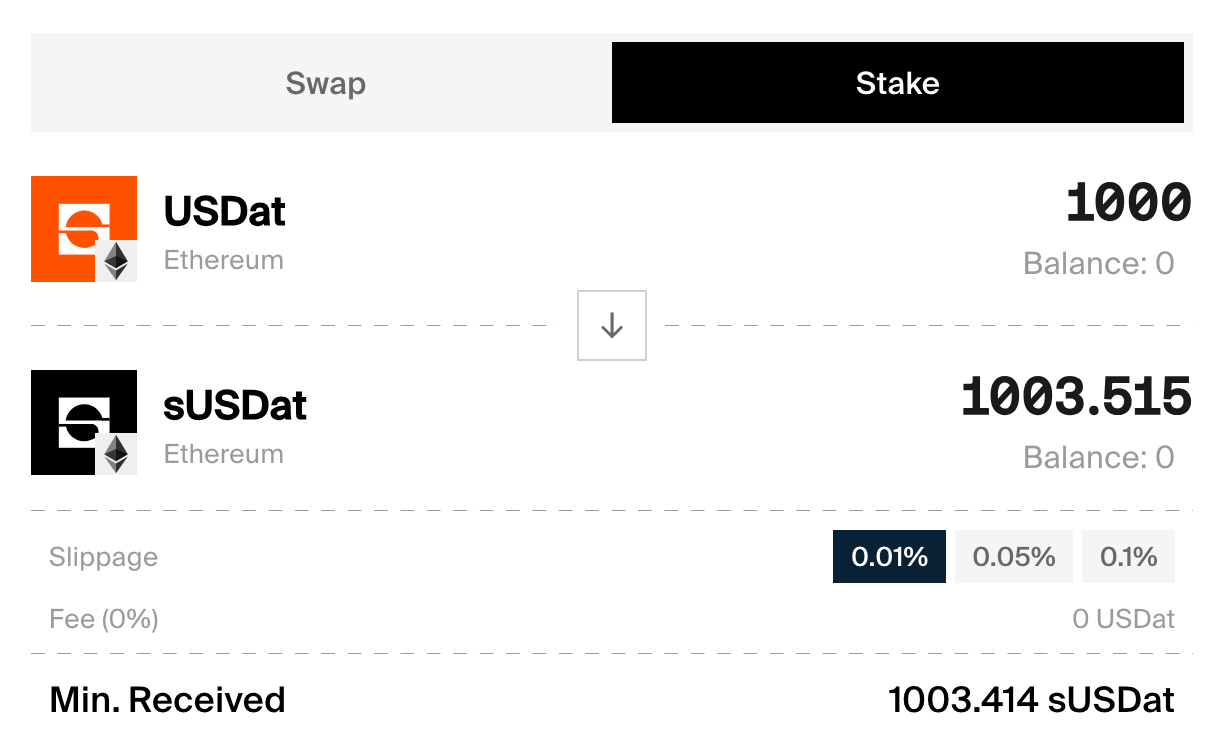
Task: Click the USDat Balance: 0 link
Action: point(1098,264)
